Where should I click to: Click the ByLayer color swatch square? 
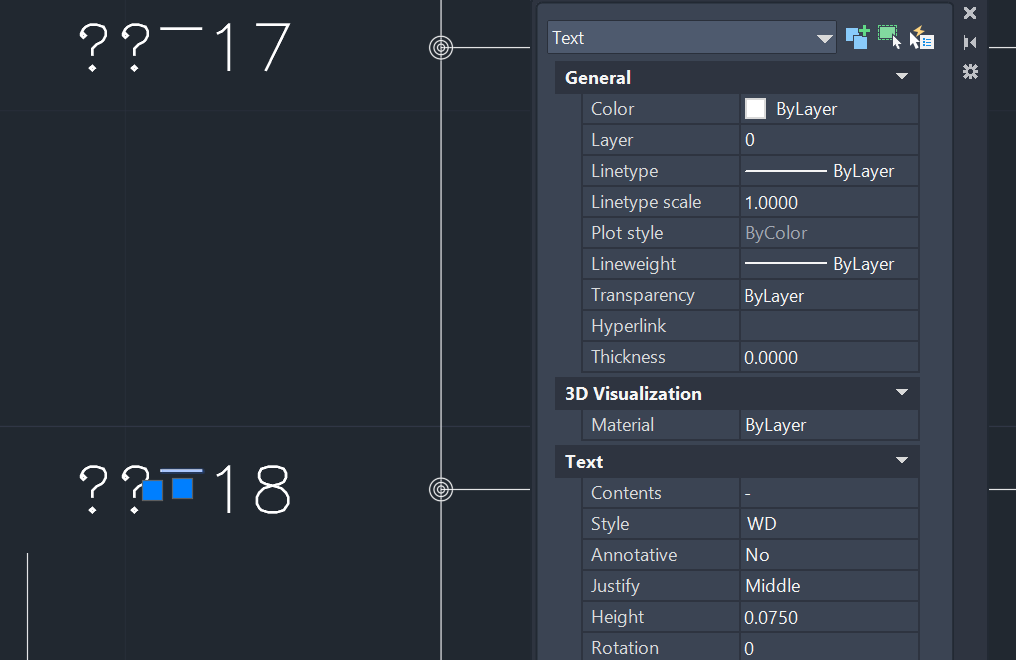(x=755, y=108)
